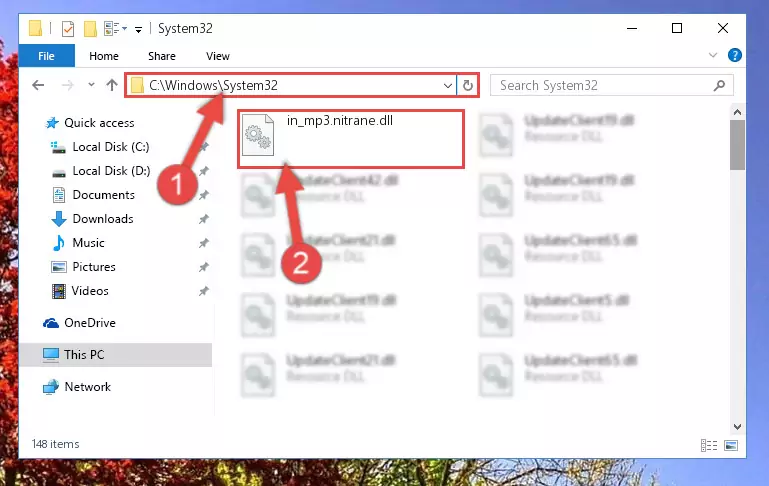Click the Videos filmstrip icon
Image resolution: width=769 pixels, height=486 pixels.
59,291
